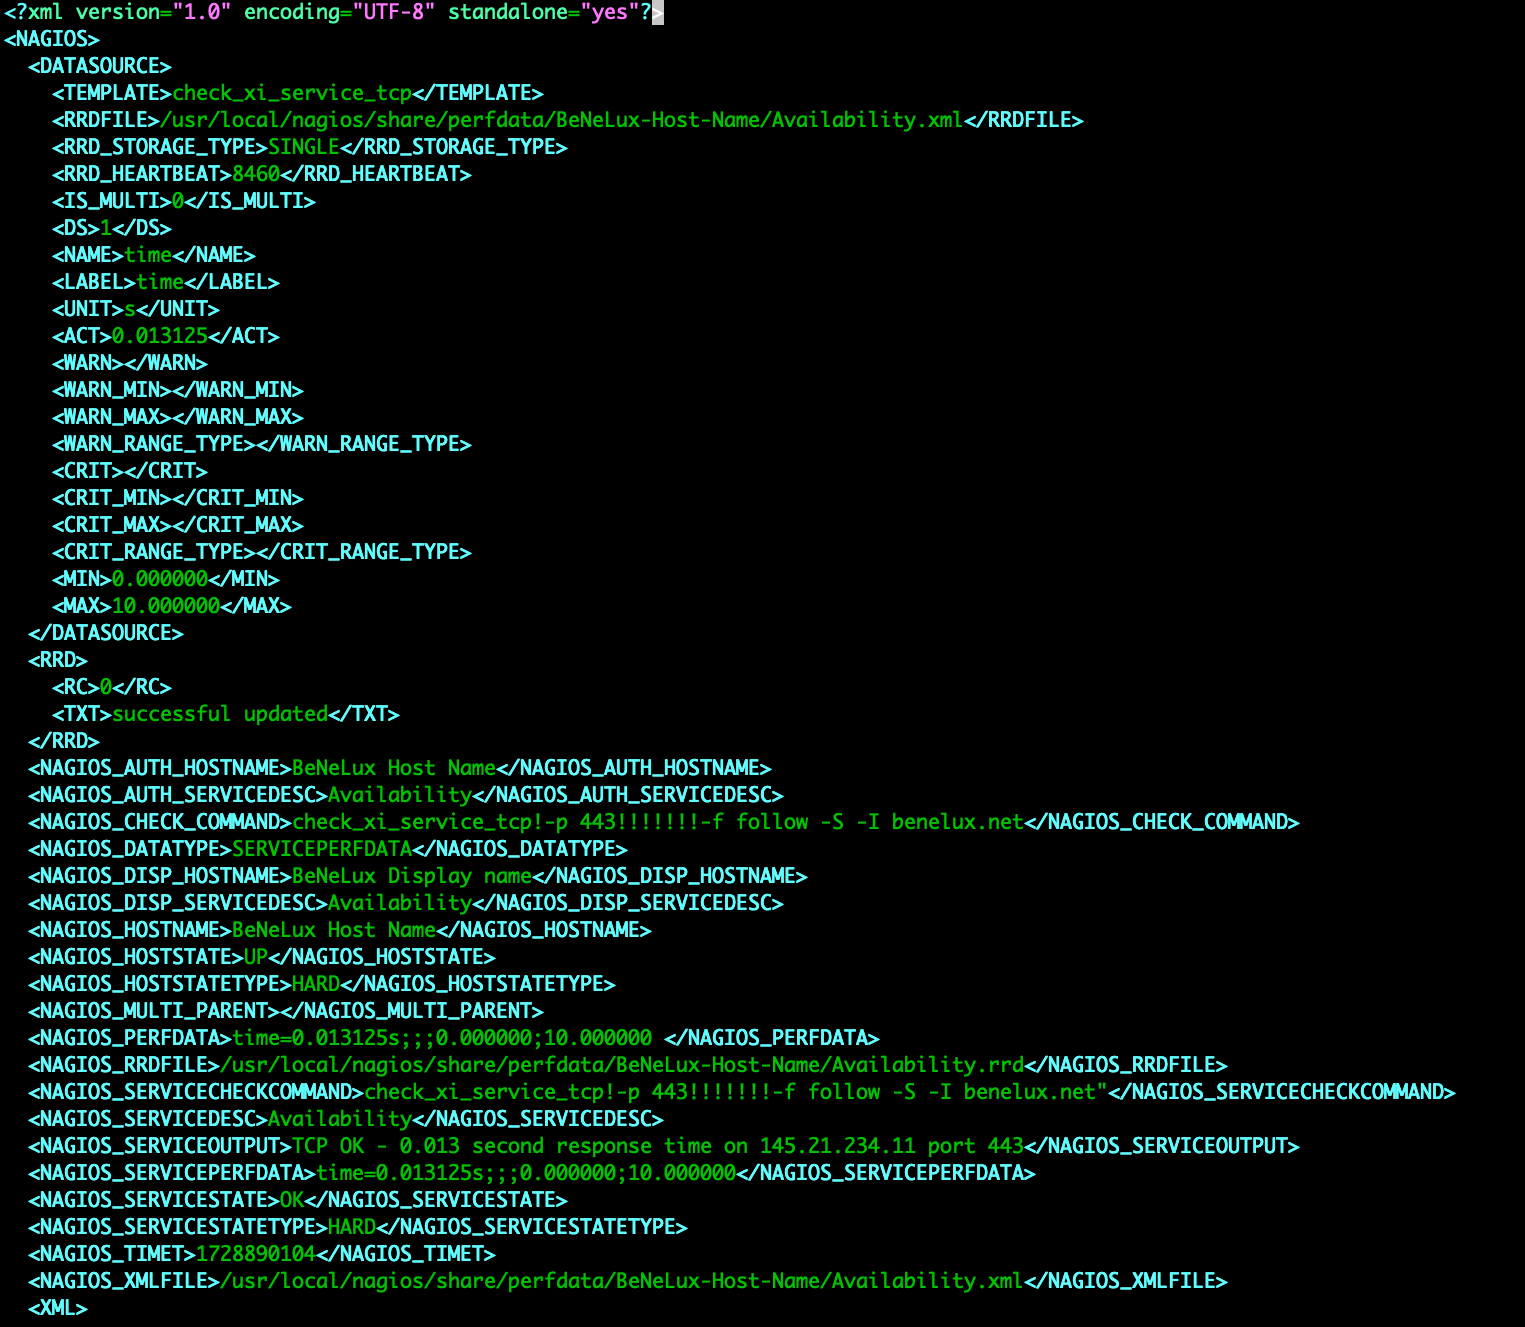Click the closing DATASOURCE tag

coord(106,633)
